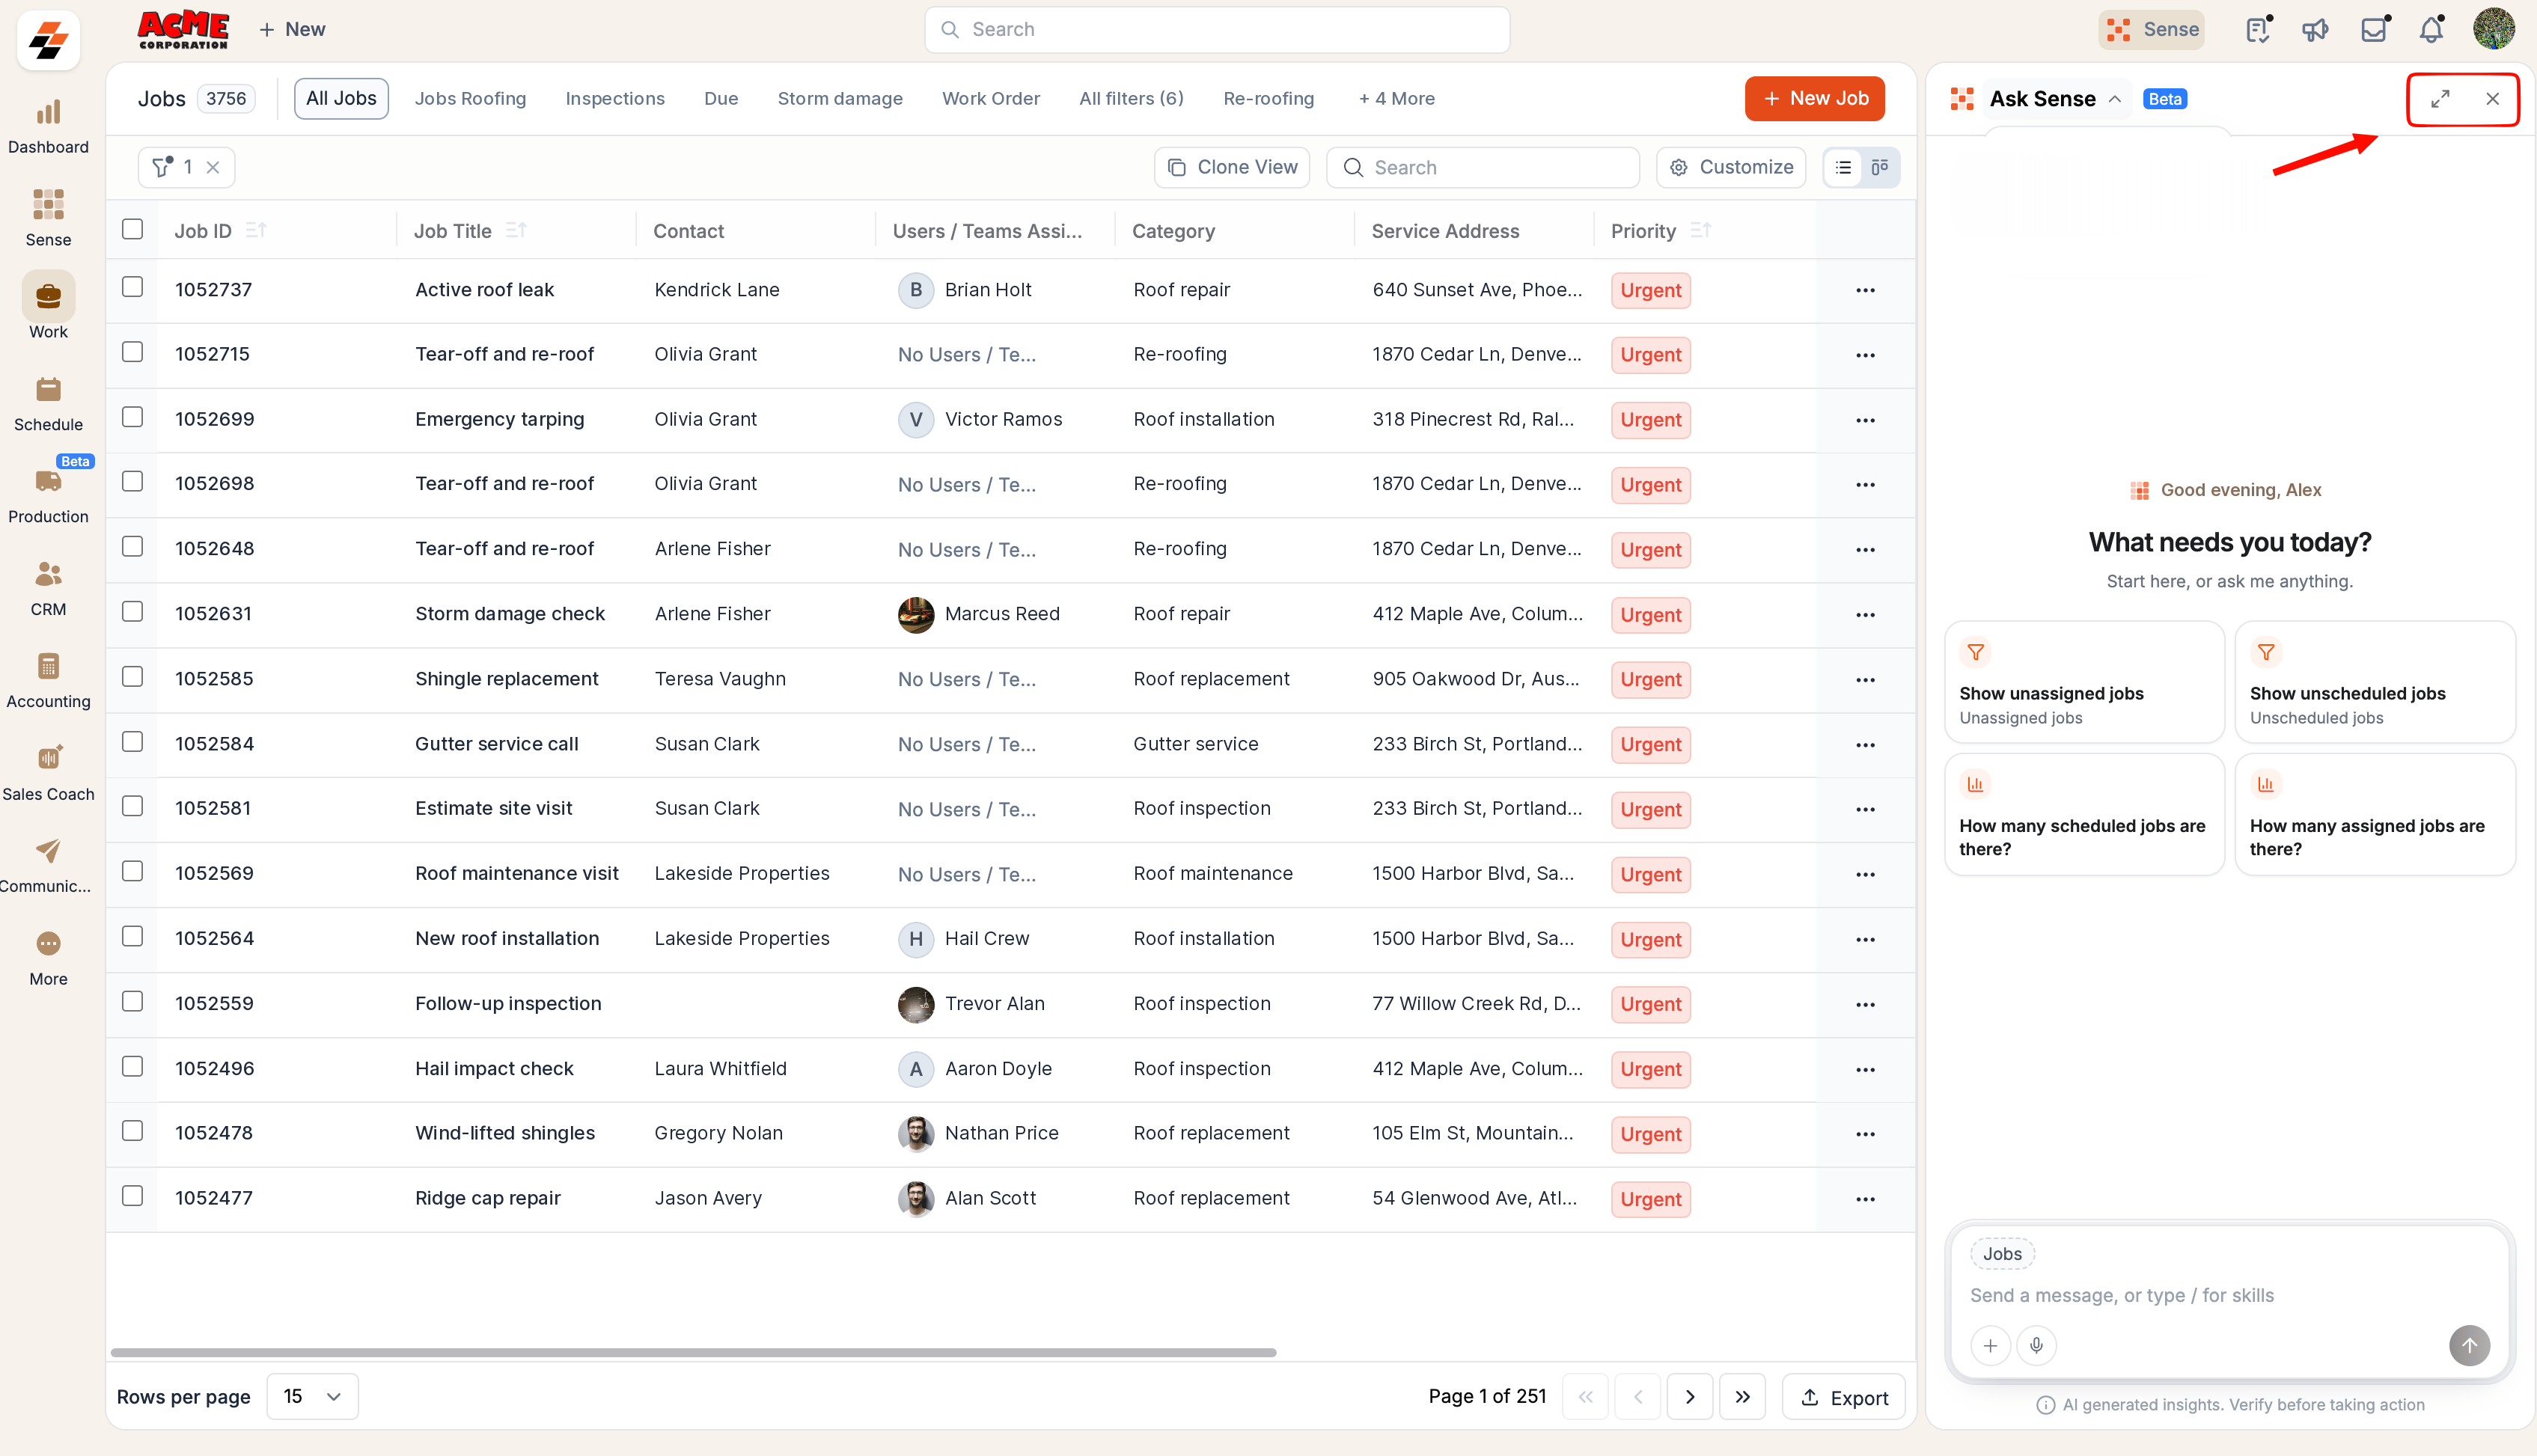Expand the Ask Sense panel to fullscreen
The image size is (2537, 1456).
tap(2440, 99)
